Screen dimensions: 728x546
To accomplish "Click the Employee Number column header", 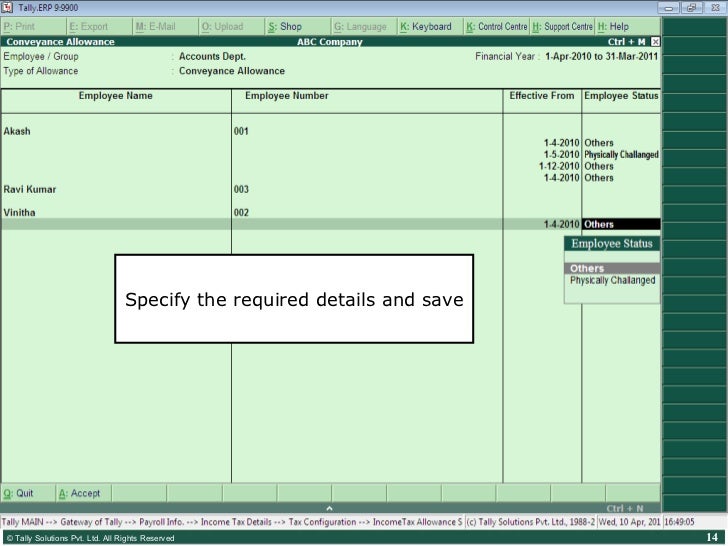I will [286, 96].
